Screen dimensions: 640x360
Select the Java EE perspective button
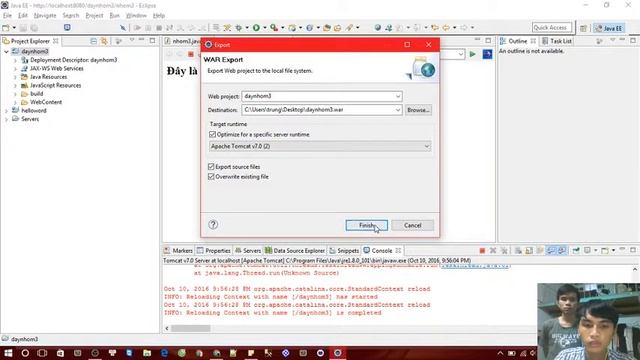point(608,28)
